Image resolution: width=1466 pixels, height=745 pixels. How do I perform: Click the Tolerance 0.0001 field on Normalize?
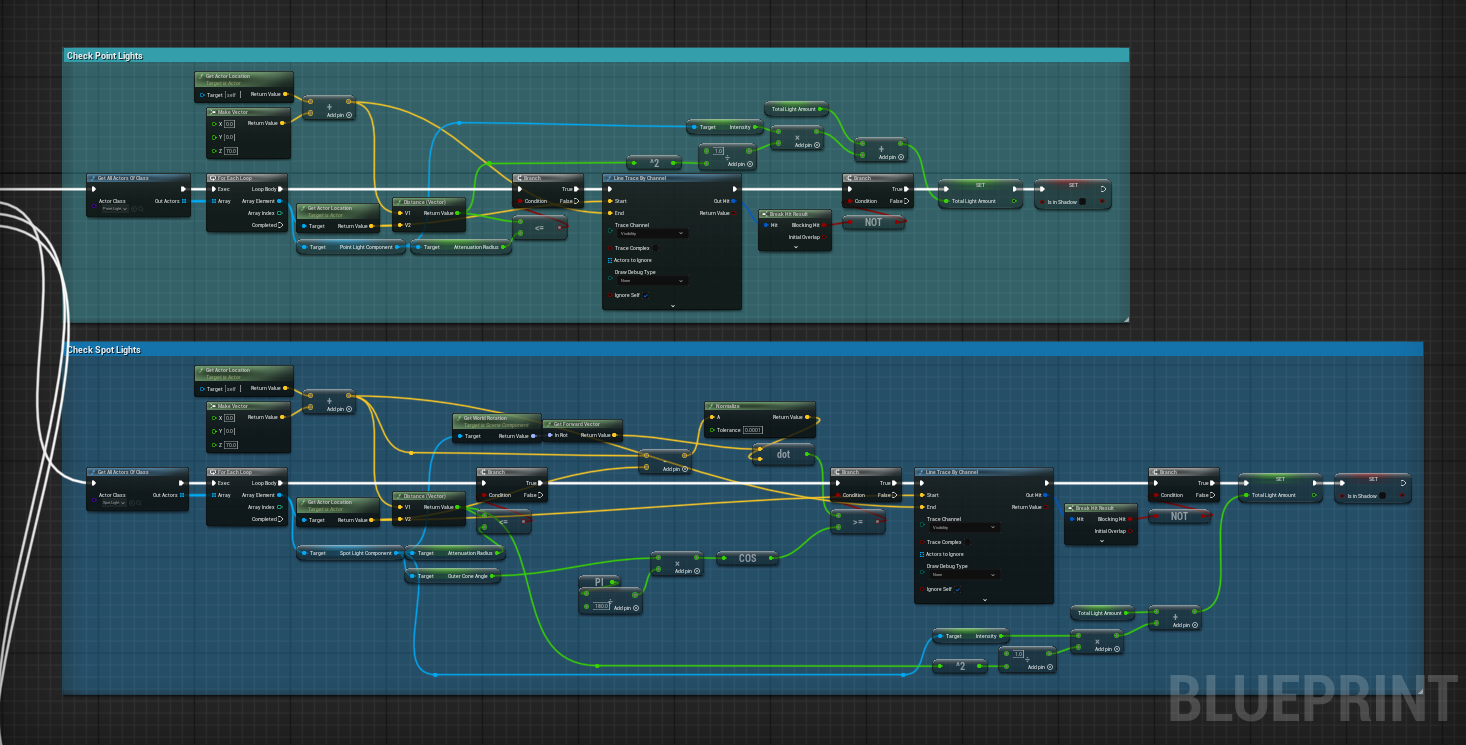click(752, 430)
